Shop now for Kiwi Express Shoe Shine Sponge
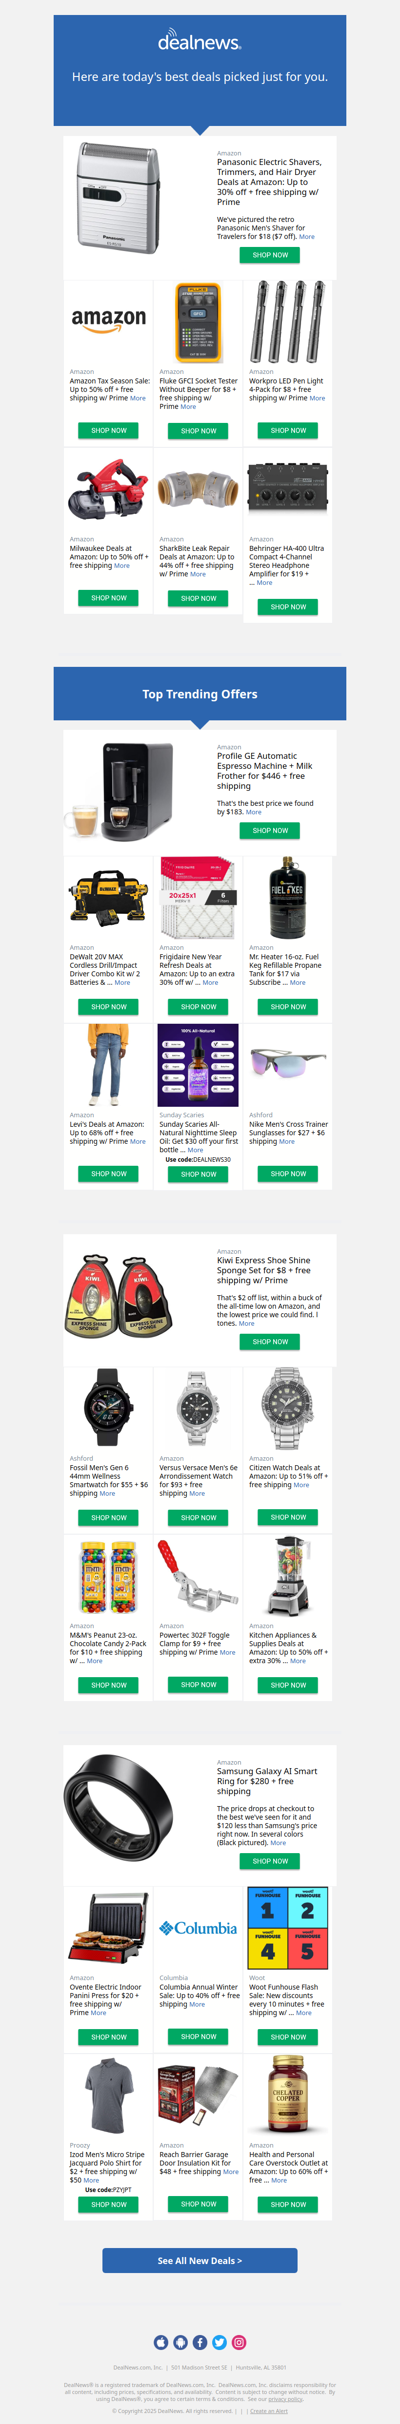This screenshot has height=2424, width=400. (270, 1342)
